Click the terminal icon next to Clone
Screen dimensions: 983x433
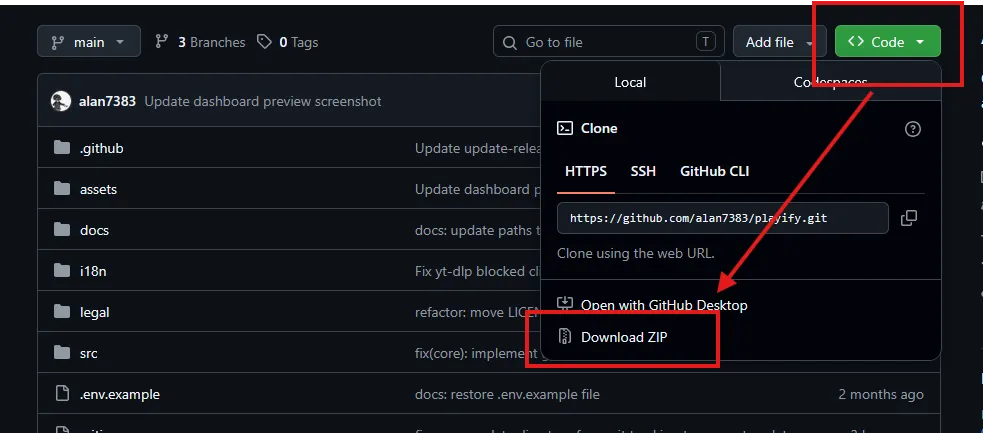[565, 128]
